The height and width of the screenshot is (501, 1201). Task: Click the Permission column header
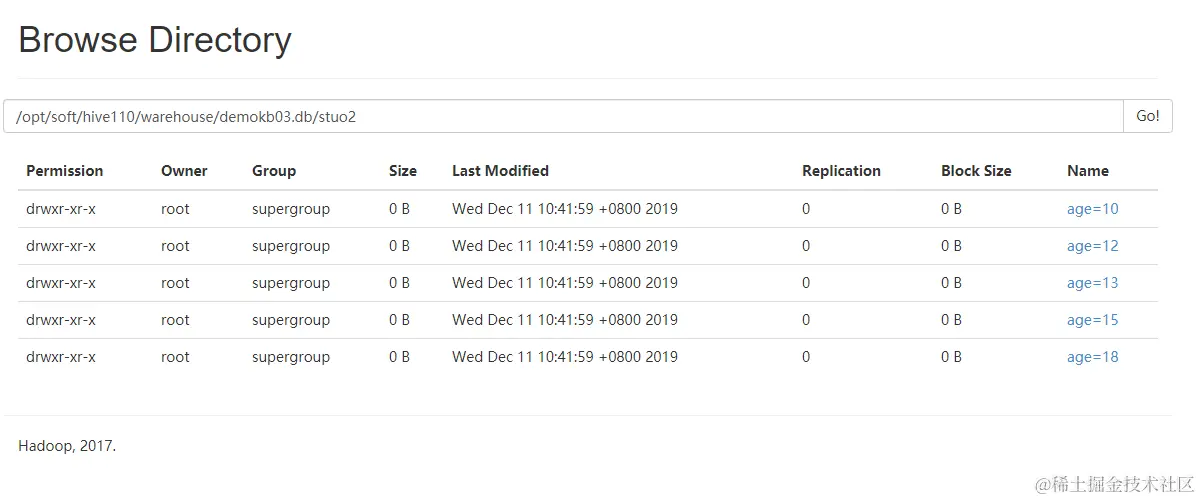click(65, 171)
